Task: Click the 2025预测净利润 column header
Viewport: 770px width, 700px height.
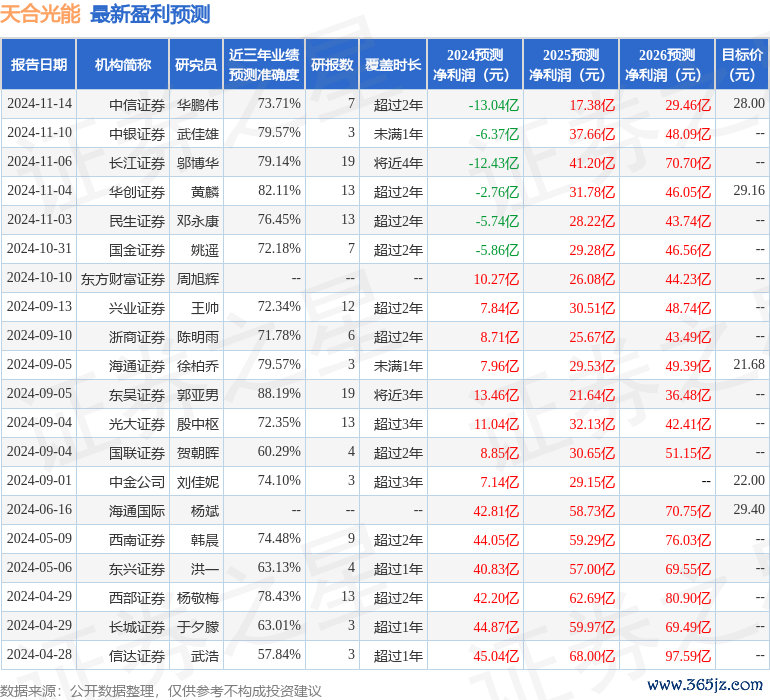Action: [x=571, y=64]
